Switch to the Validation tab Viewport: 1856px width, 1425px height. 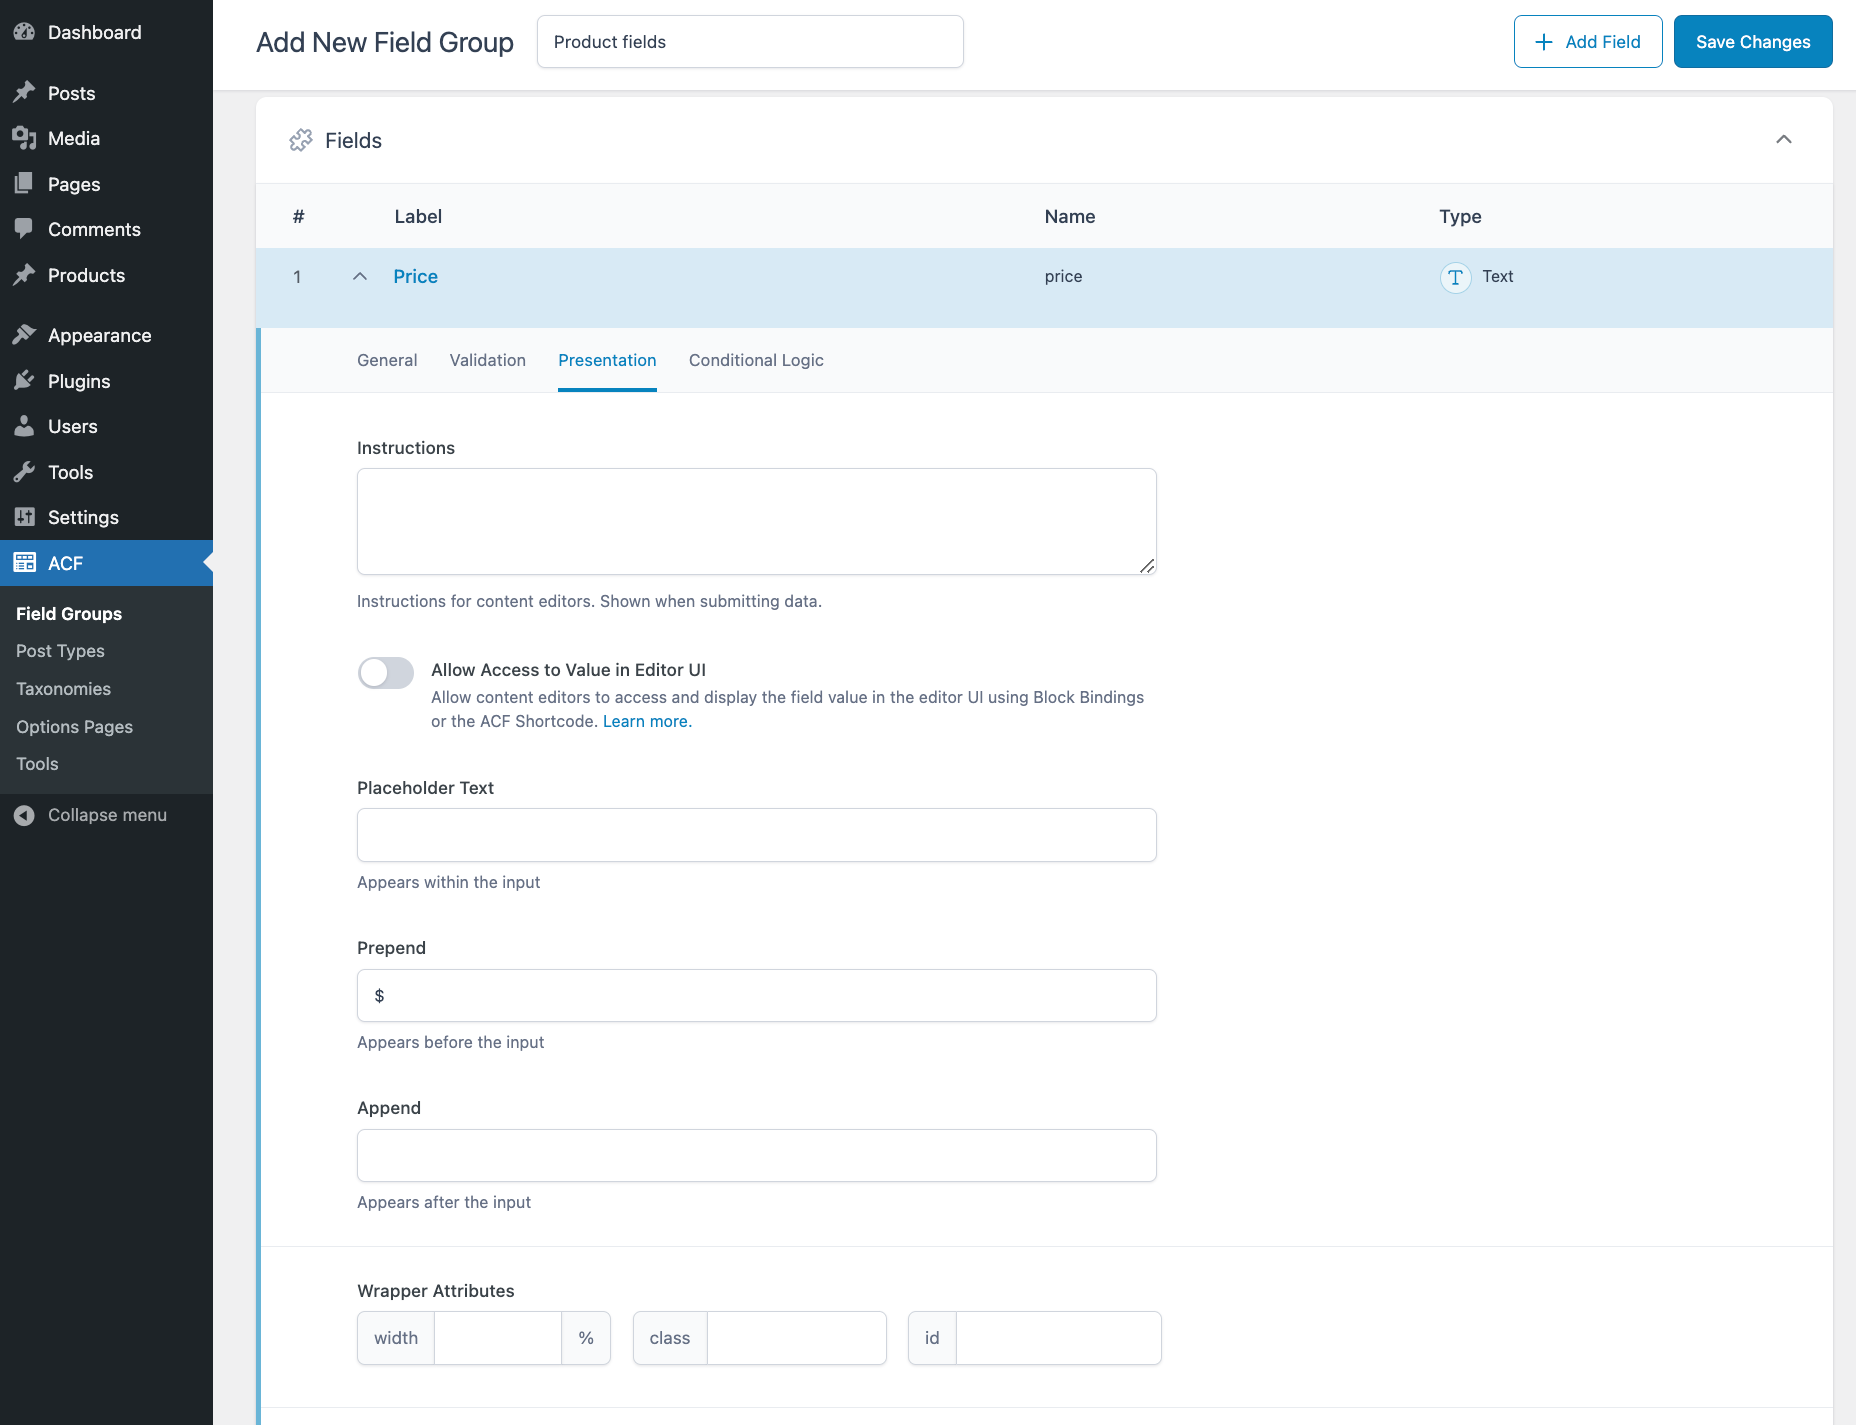(487, 360)
